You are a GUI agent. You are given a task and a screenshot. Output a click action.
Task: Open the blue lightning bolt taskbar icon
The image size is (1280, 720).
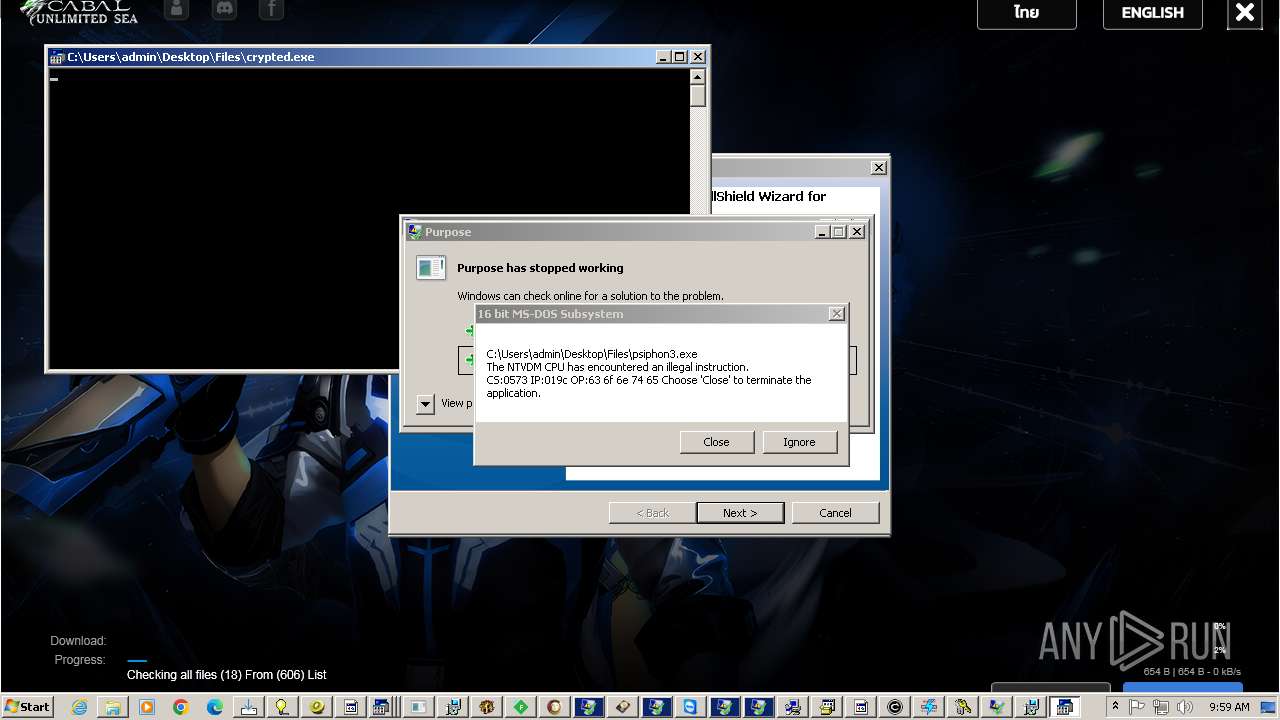point(929,707)
